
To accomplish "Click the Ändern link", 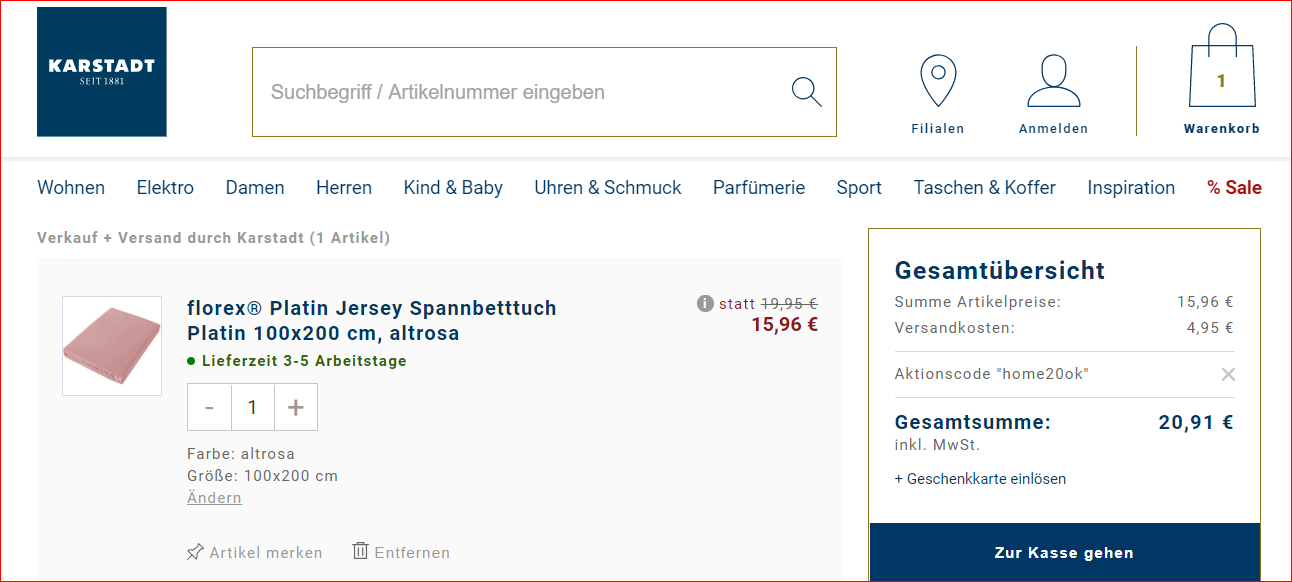I will pyautogui.click(x=214, y=498).
